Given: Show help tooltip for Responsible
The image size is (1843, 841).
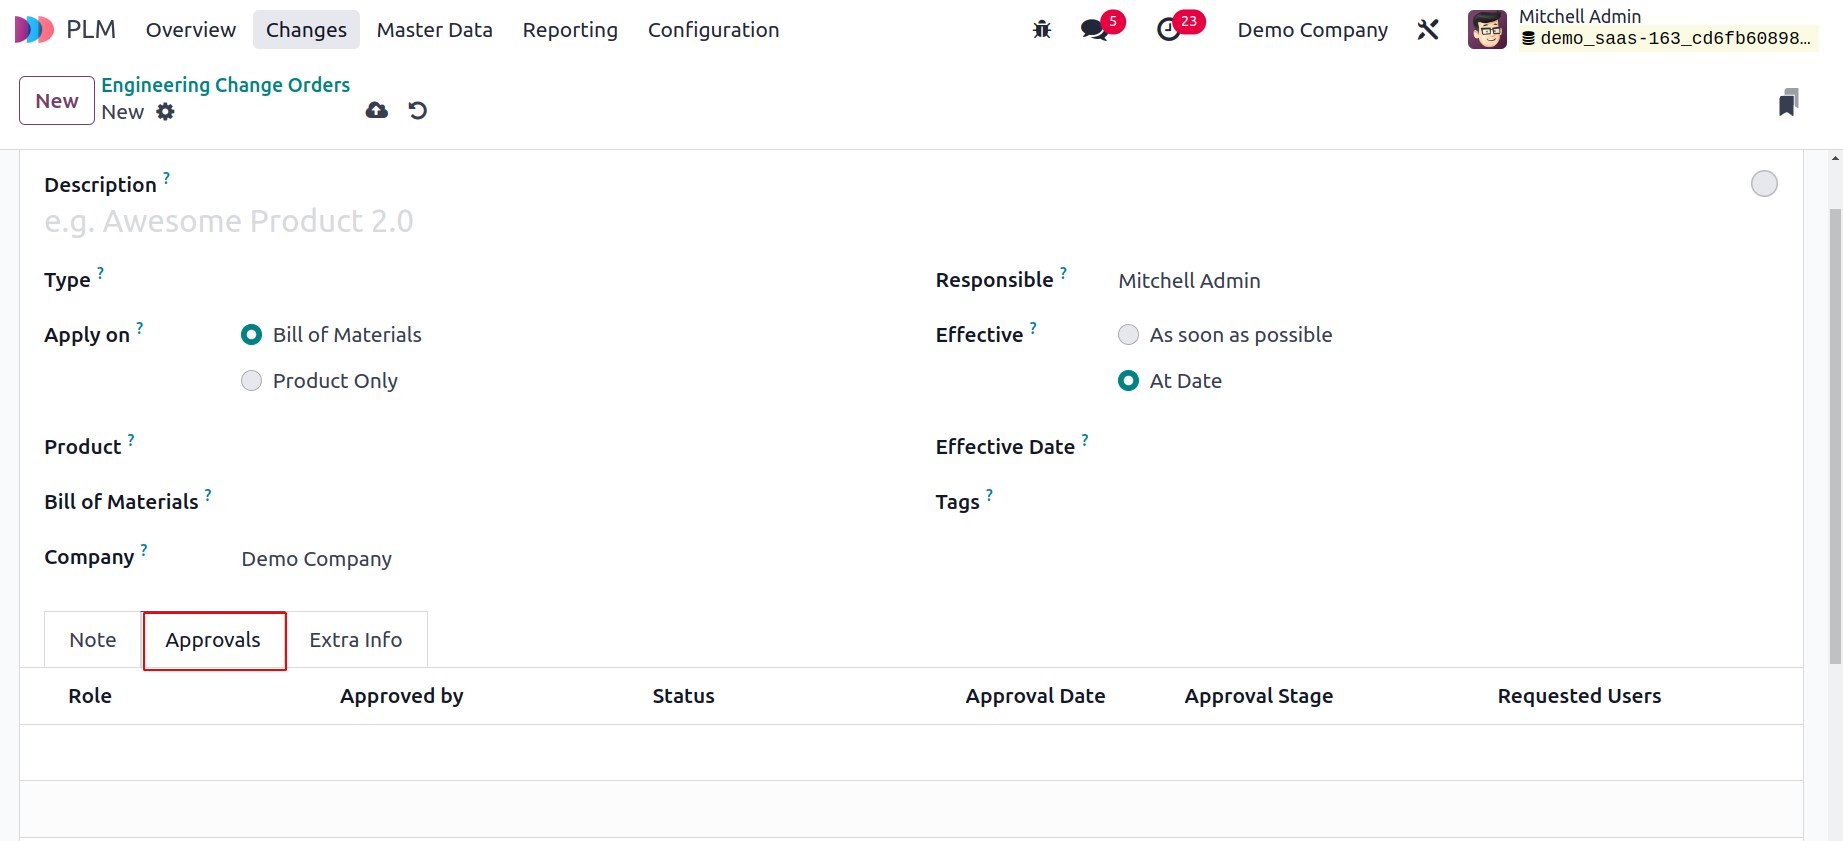Looking at the screenshot, I should (1063, 273).
